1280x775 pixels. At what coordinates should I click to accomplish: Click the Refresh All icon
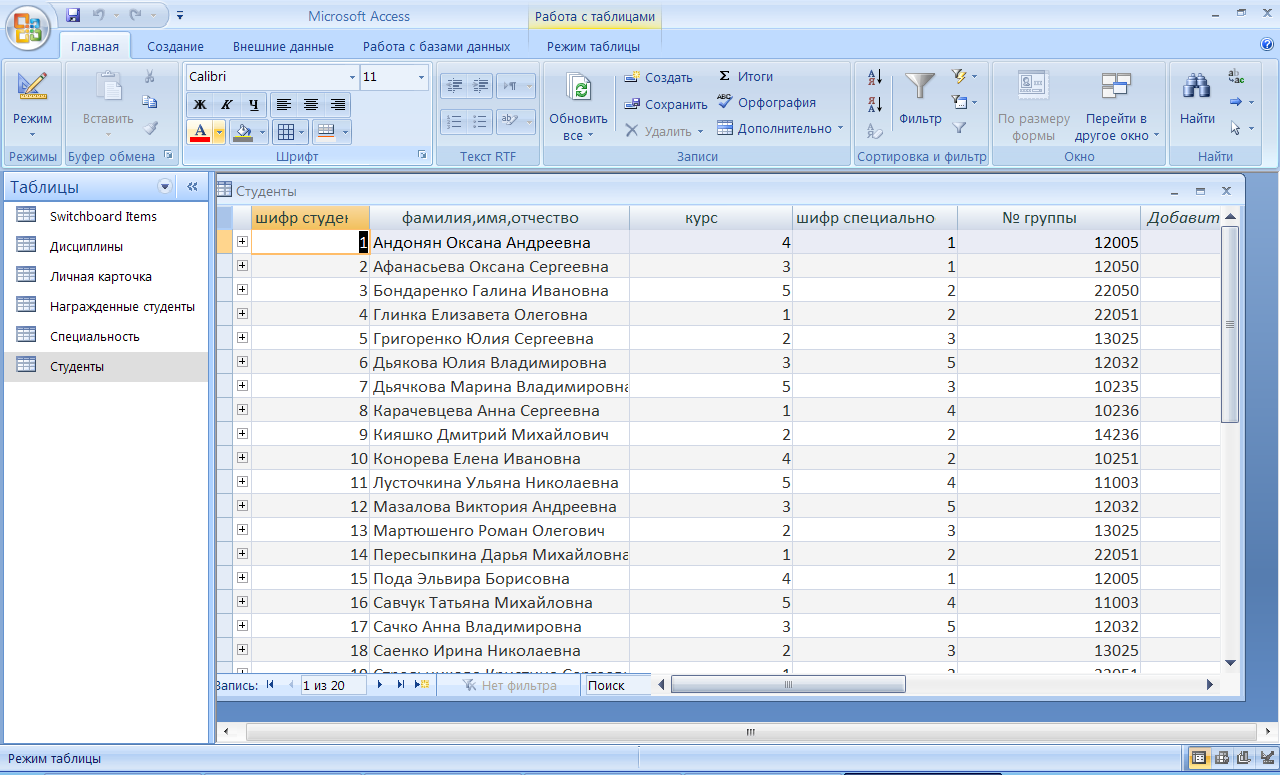[578, 89]
